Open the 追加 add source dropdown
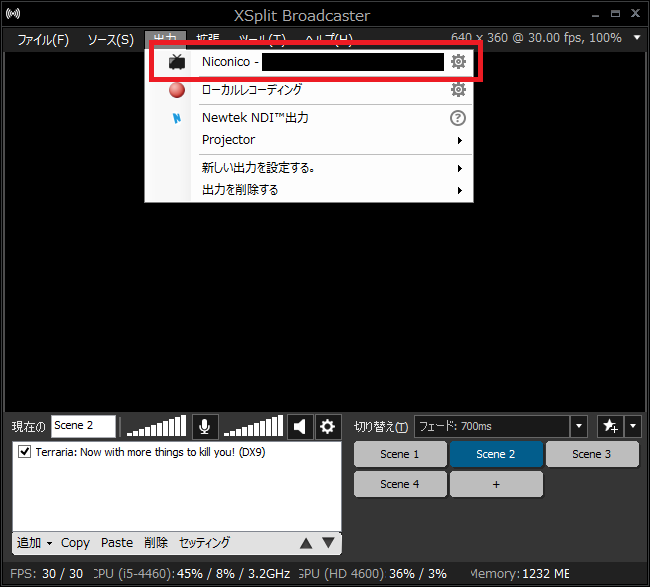650x587 pixels. point(34,543)
